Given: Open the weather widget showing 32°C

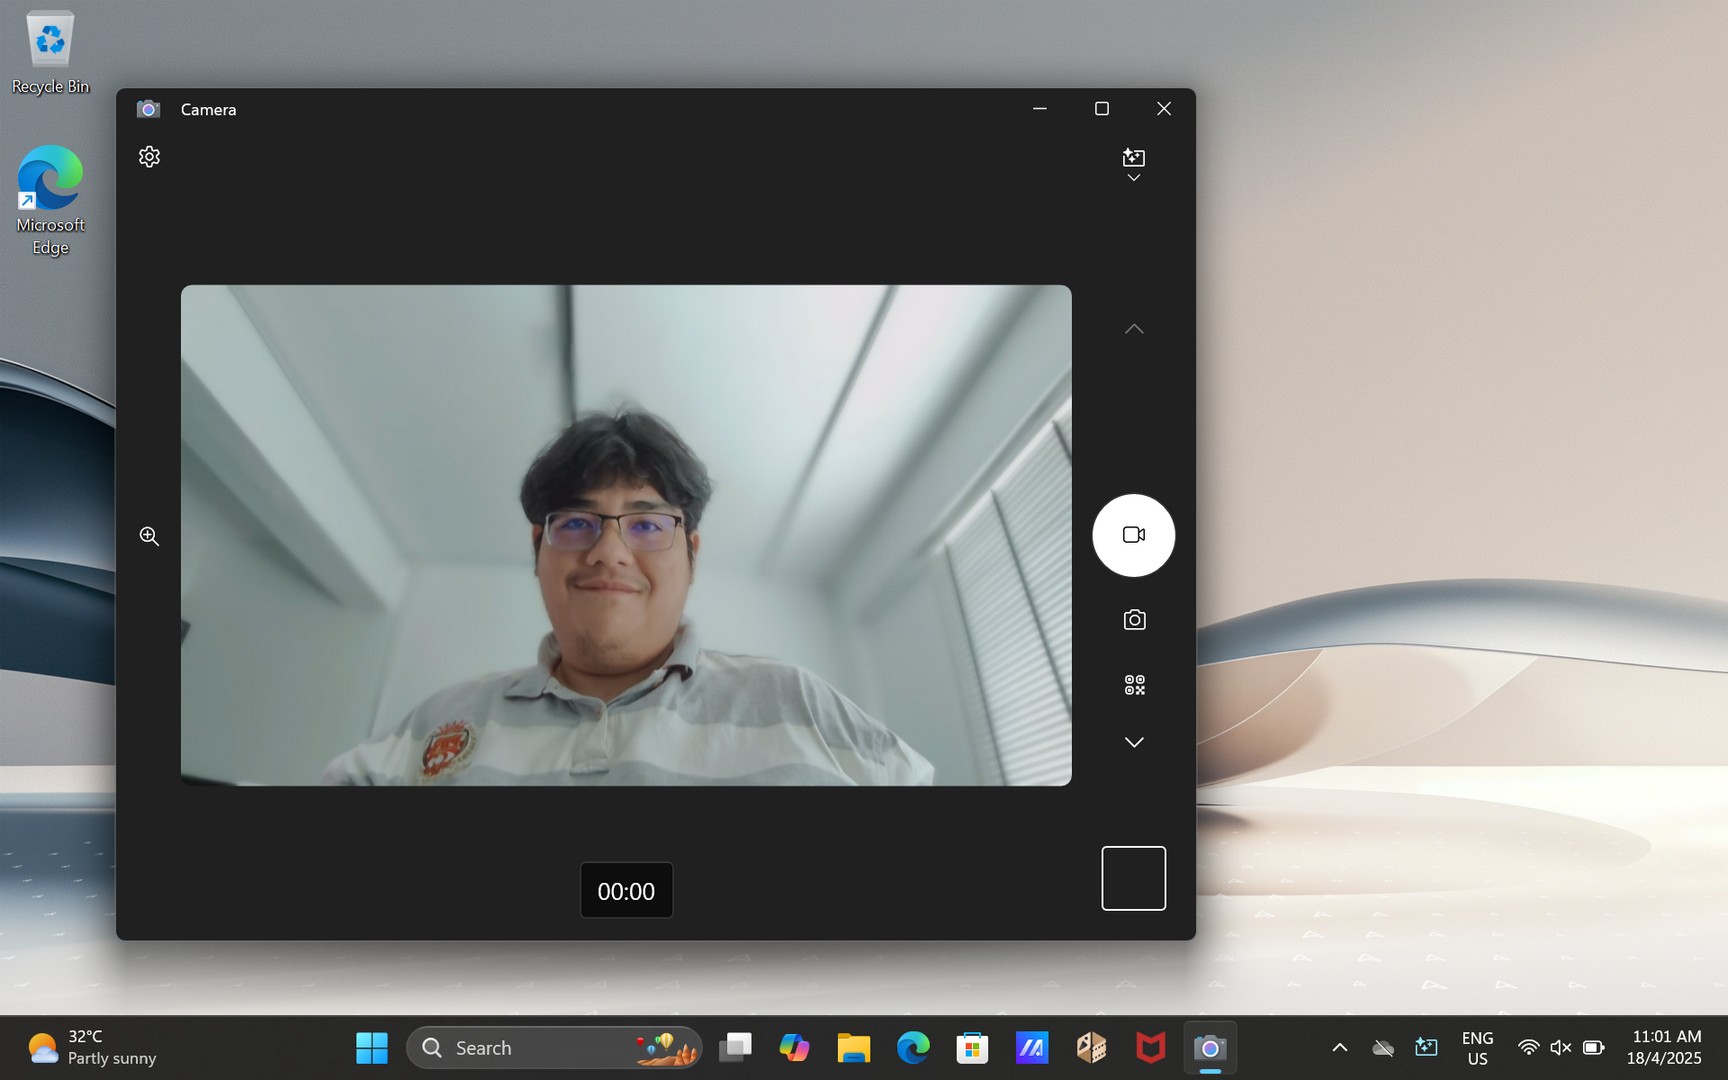Looking at the screenshot, I should [x=92, y=1048].
